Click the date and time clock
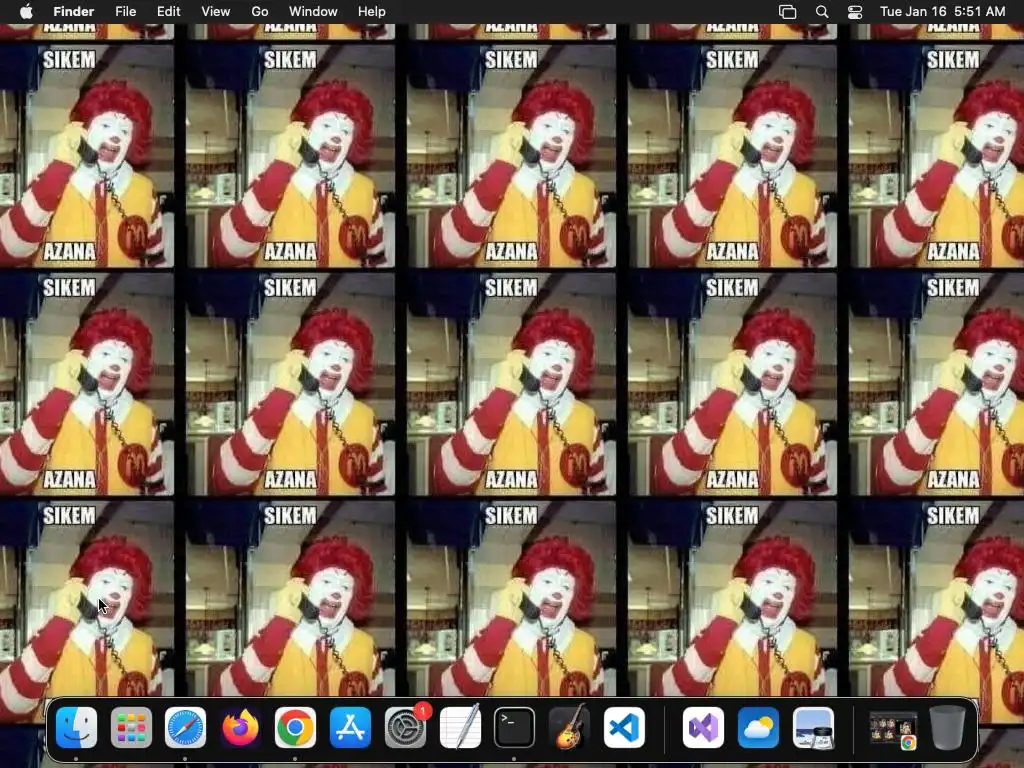This screenshot has height=768, width=1024. coord(942,11)
